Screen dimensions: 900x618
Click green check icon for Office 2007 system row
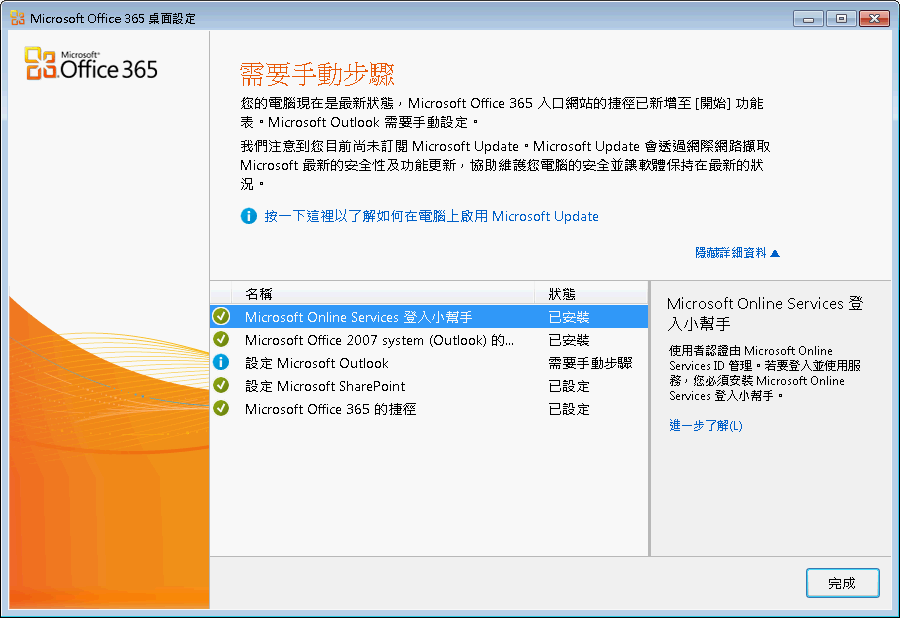(x=221, y=339)
